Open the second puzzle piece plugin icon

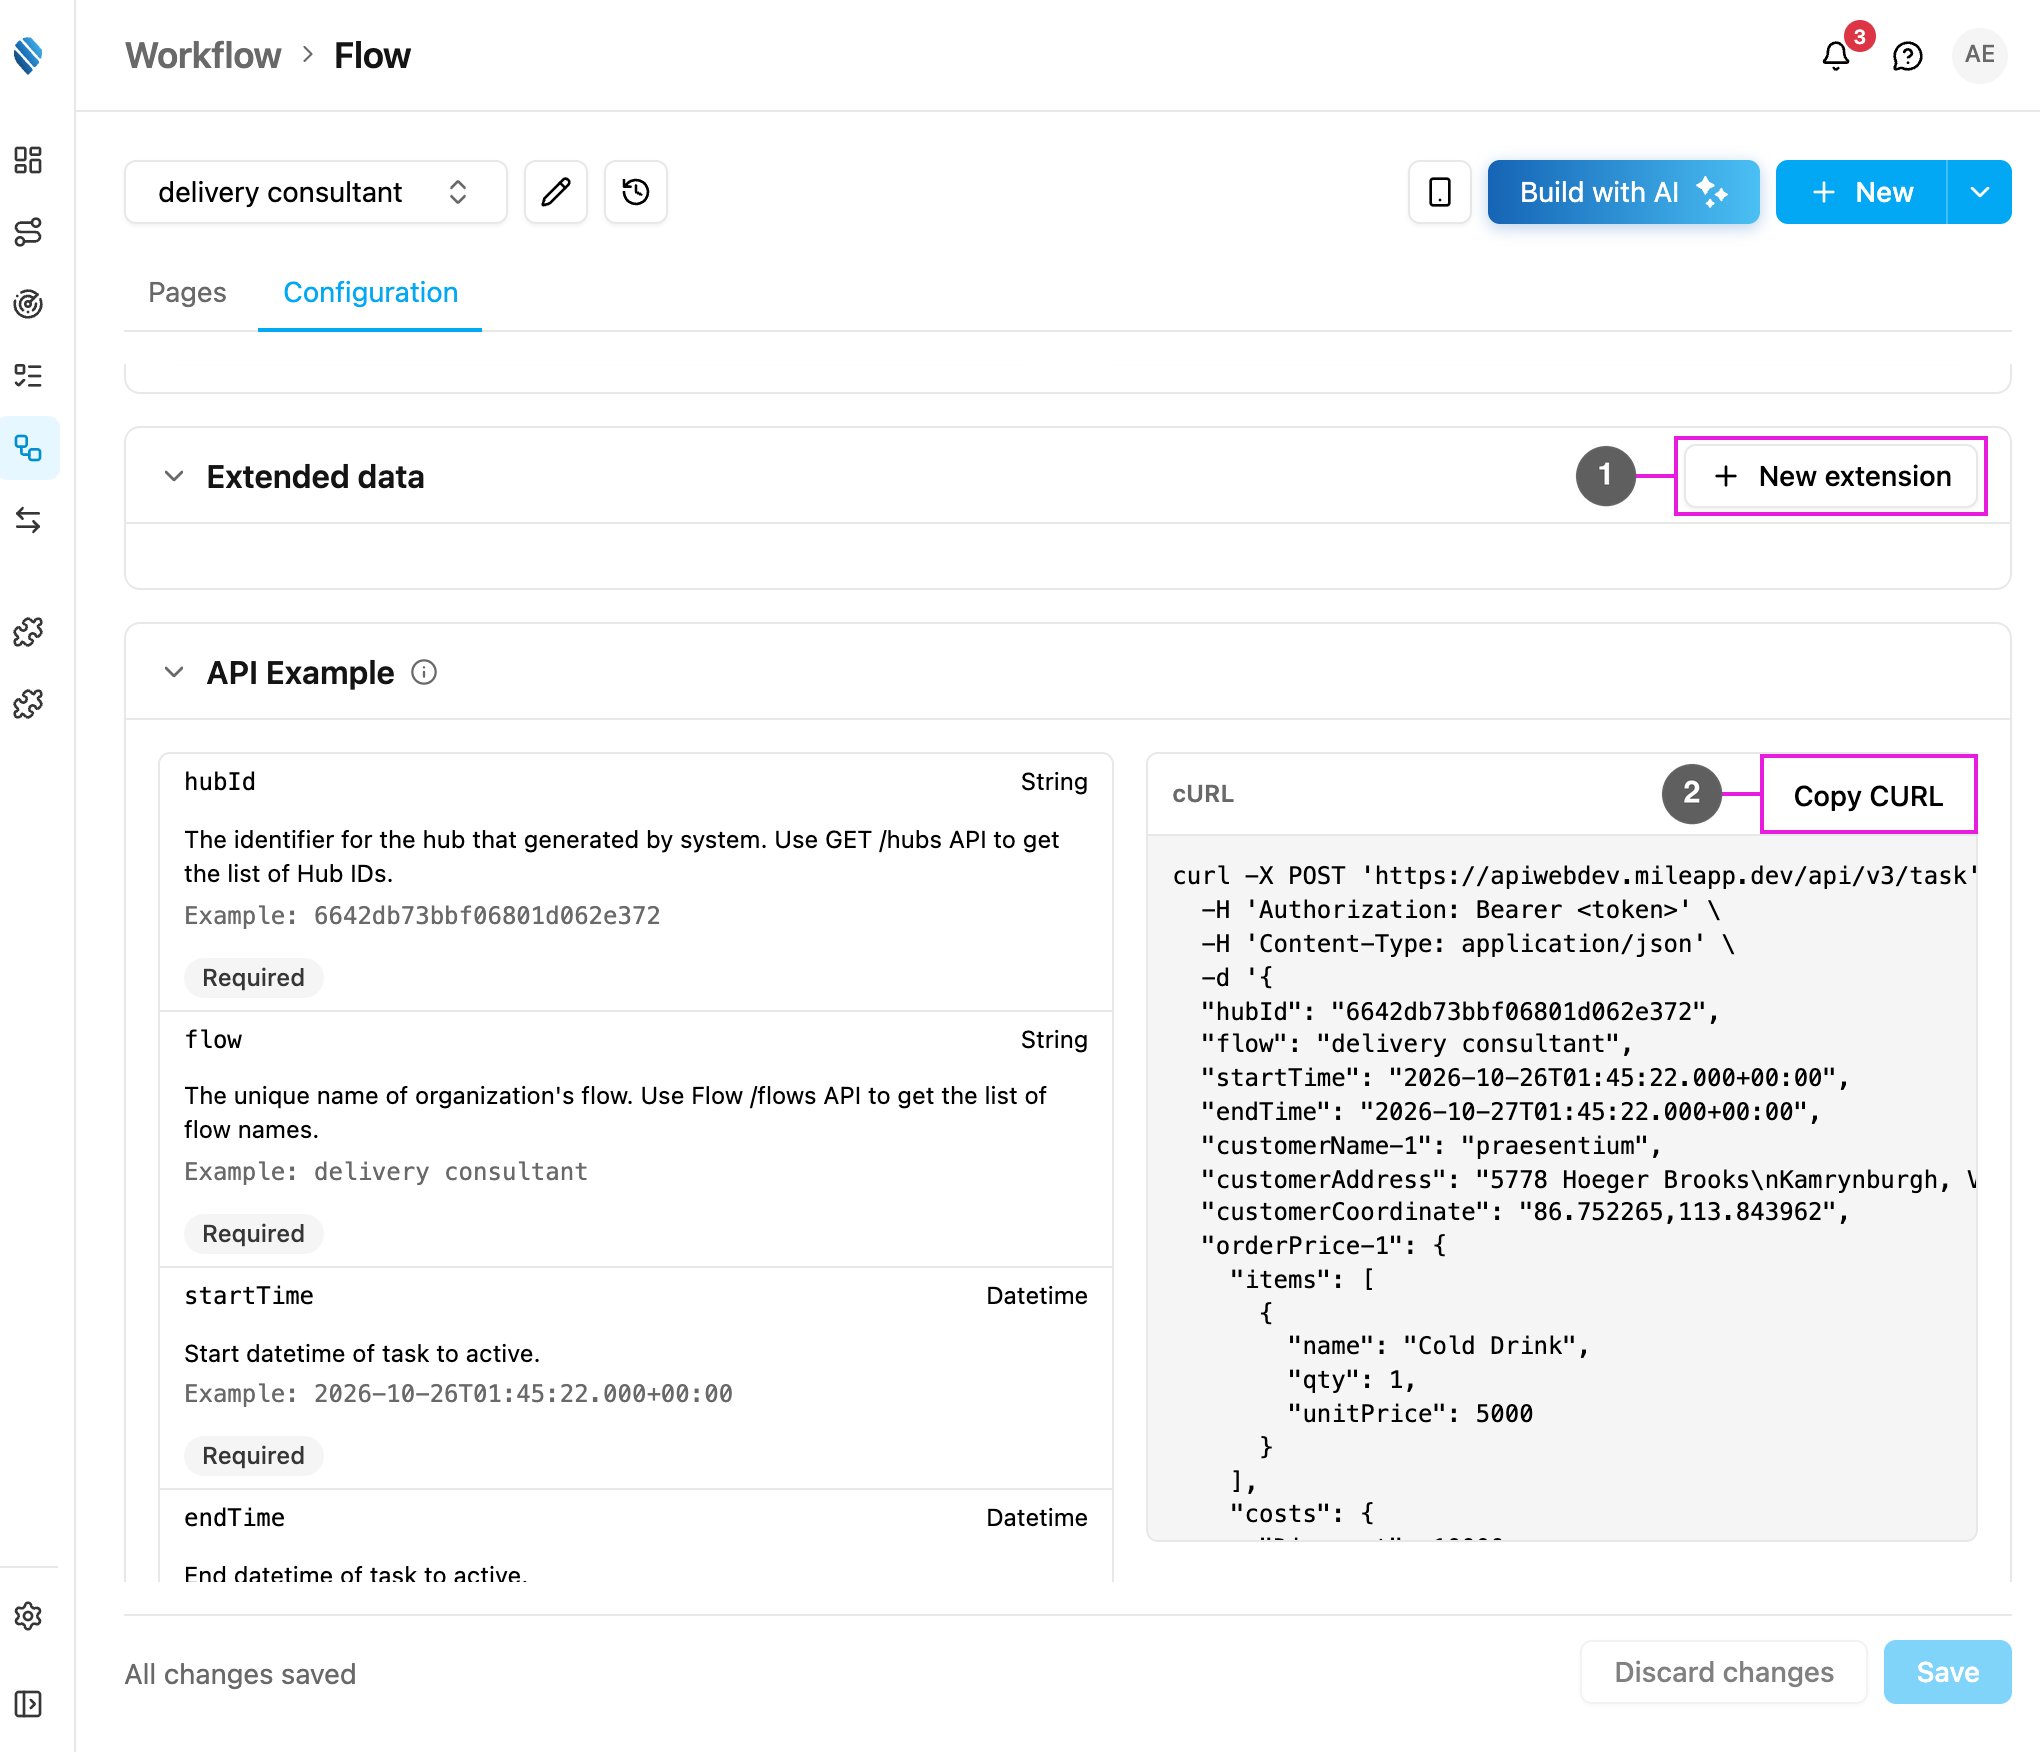(28, 704)
